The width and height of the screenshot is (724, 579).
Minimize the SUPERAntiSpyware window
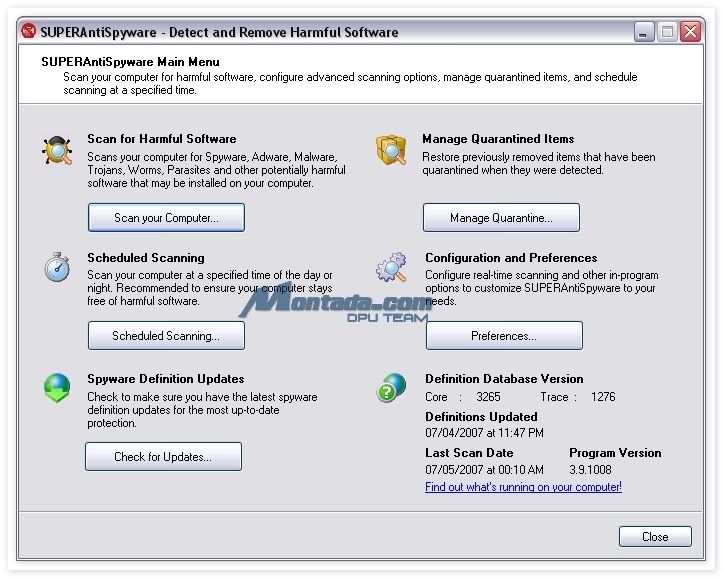click(x=643, y=32)
